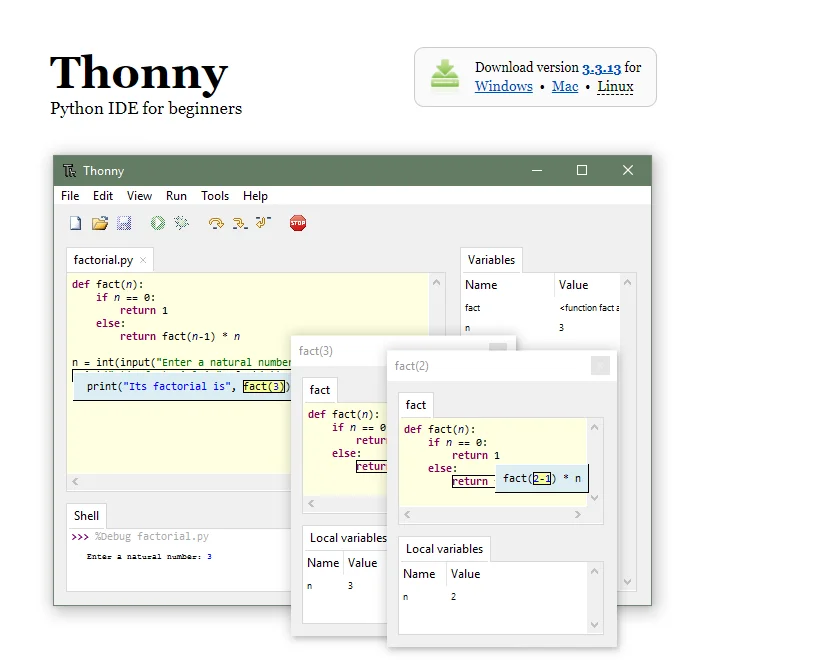
Task: Select the factorial.py editor tab
Action: (103, 260)
